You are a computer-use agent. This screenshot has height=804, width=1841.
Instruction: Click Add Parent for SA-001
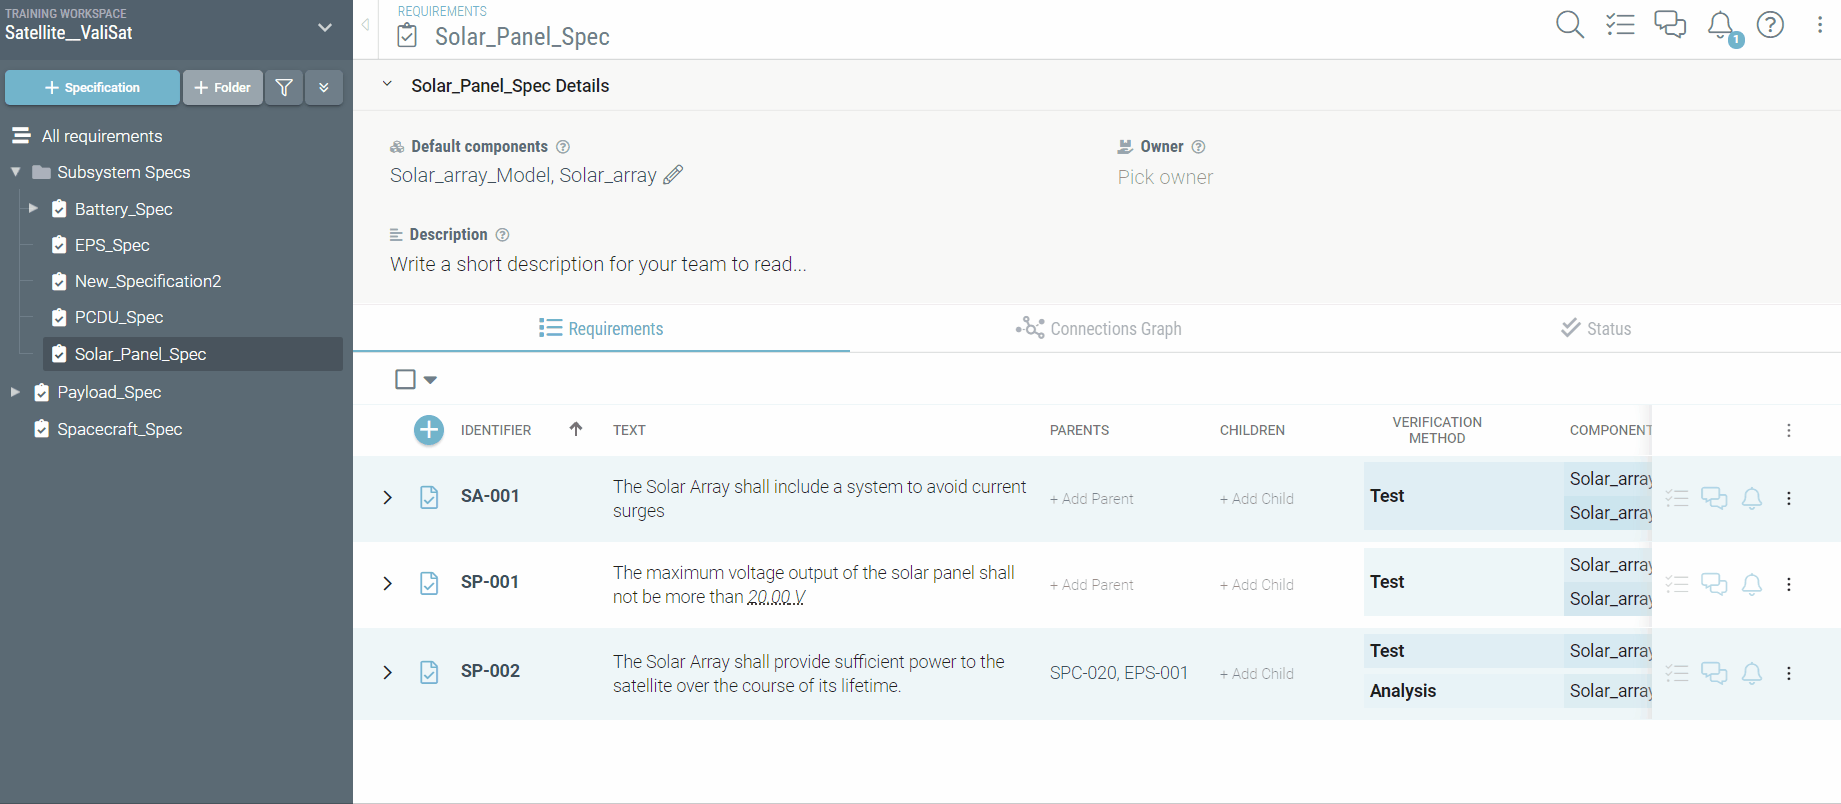click(1091, 499)
